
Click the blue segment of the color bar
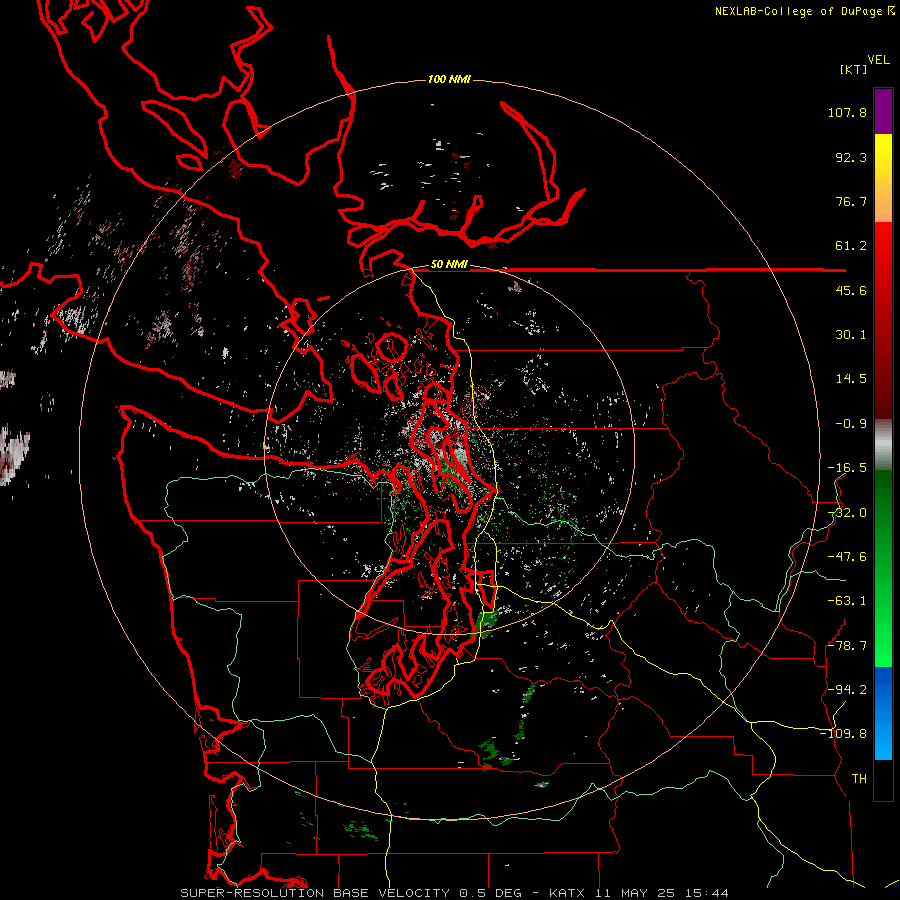click(883, 713)
